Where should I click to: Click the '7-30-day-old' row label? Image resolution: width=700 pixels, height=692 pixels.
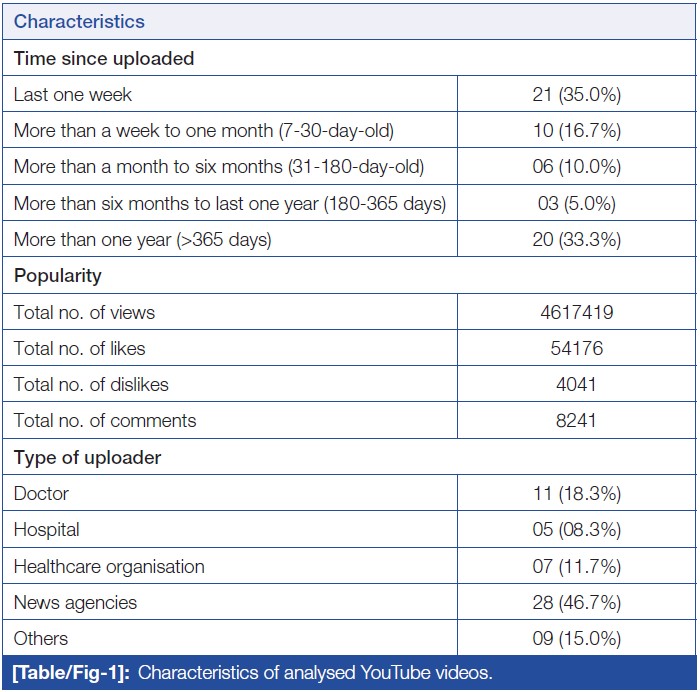click(x=204, y=131)
